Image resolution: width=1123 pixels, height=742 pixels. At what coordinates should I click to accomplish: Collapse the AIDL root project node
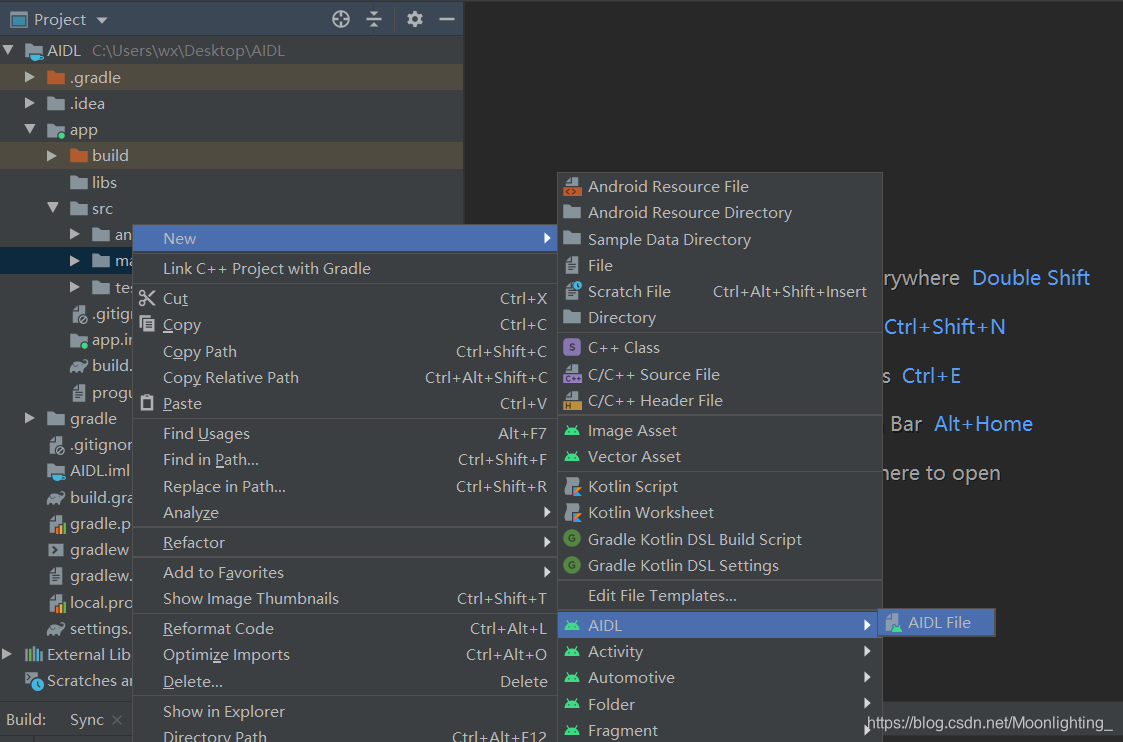[x=8, y=50]
